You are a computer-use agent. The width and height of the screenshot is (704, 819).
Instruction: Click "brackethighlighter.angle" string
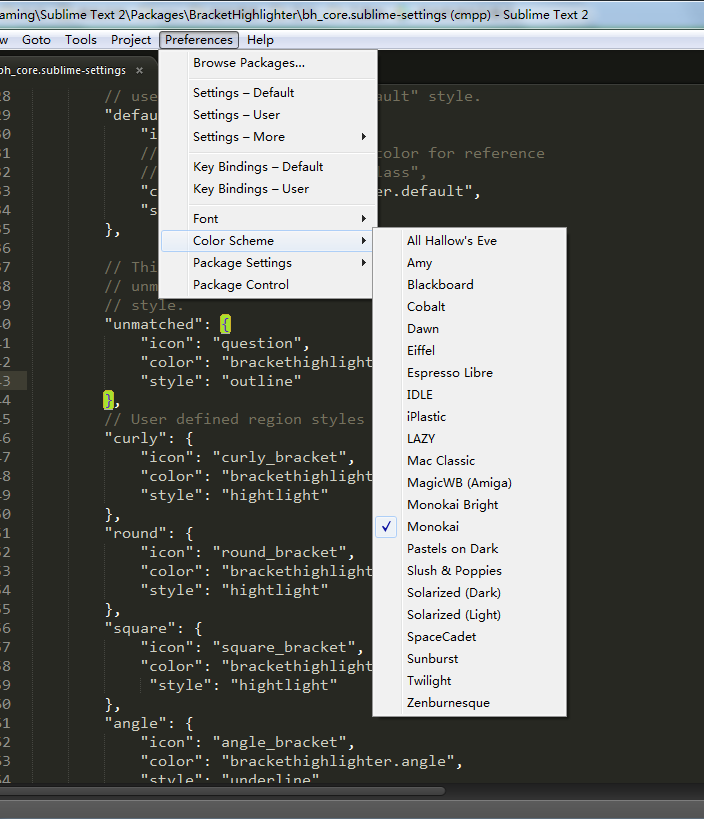pos(337,762)
